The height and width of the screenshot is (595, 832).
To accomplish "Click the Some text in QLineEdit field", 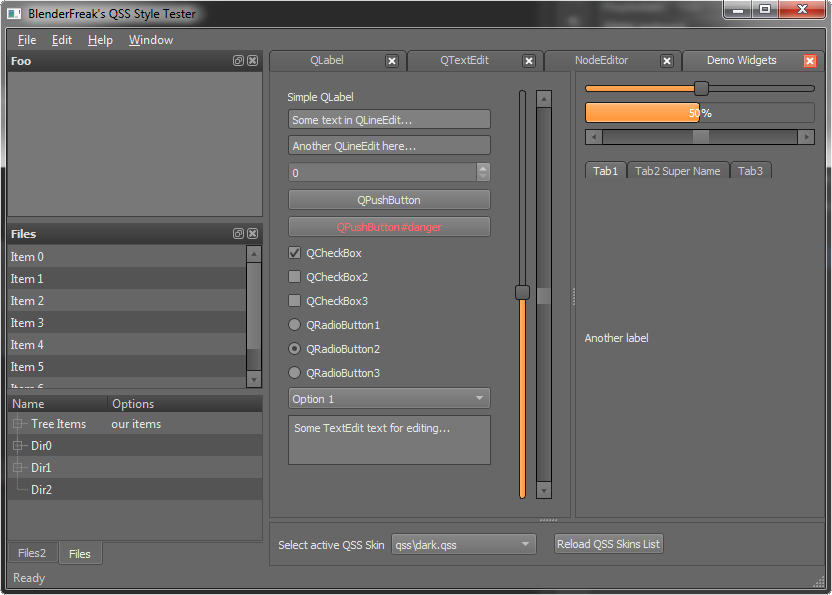I will coord(389,119).
